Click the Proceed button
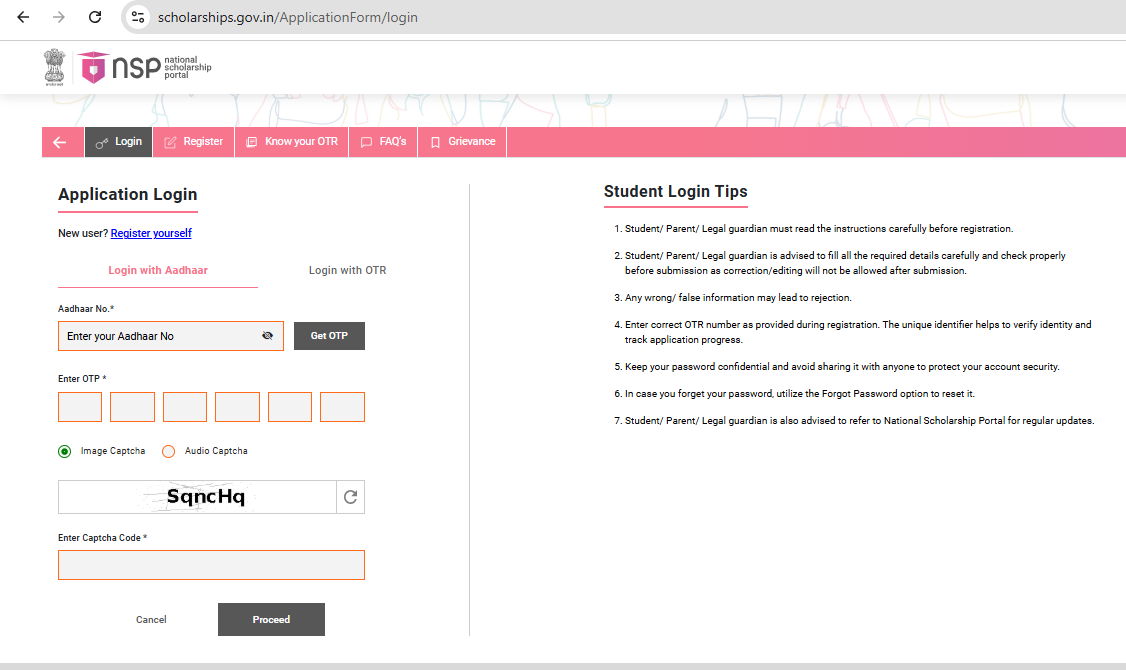The image size is (1126, 670). tap(271, 620)
